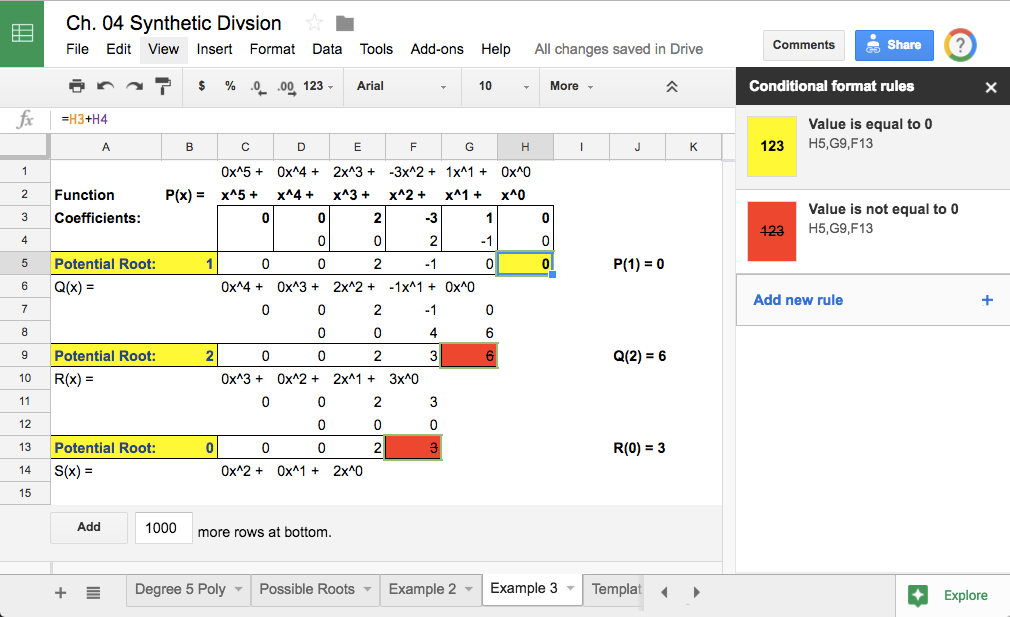Select the Paint format tool

[164, 86]
